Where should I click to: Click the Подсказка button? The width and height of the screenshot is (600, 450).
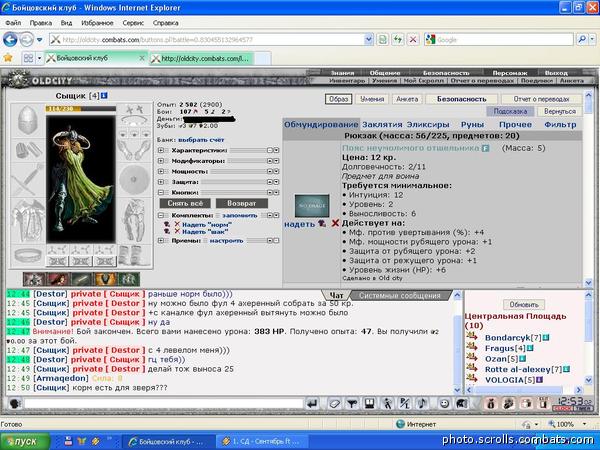[x=510, y=111]
